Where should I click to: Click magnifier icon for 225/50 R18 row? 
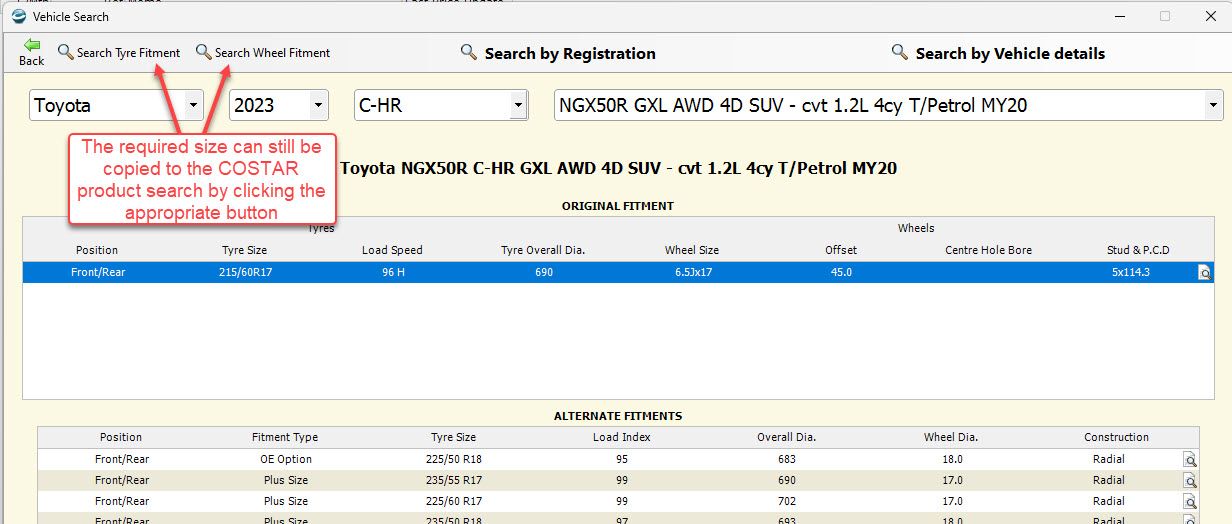pyautogui.click(x=1190, y=459)
